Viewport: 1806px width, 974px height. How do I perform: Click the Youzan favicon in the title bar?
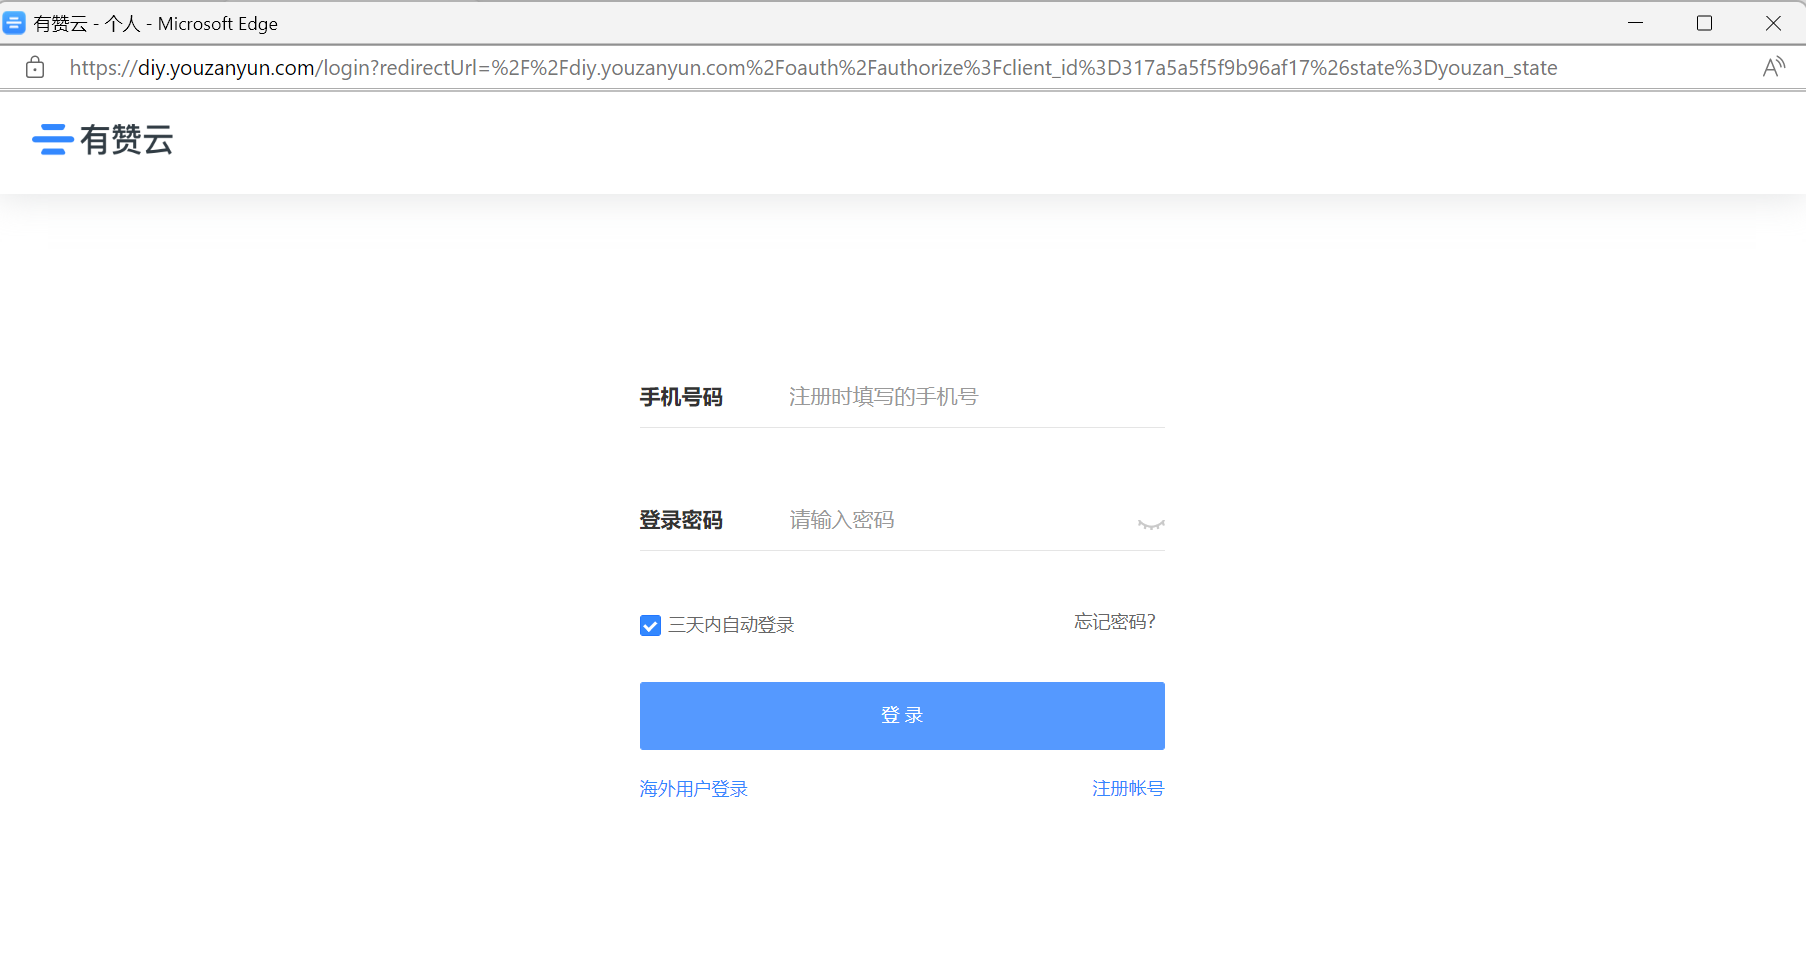tap(14, 23)
